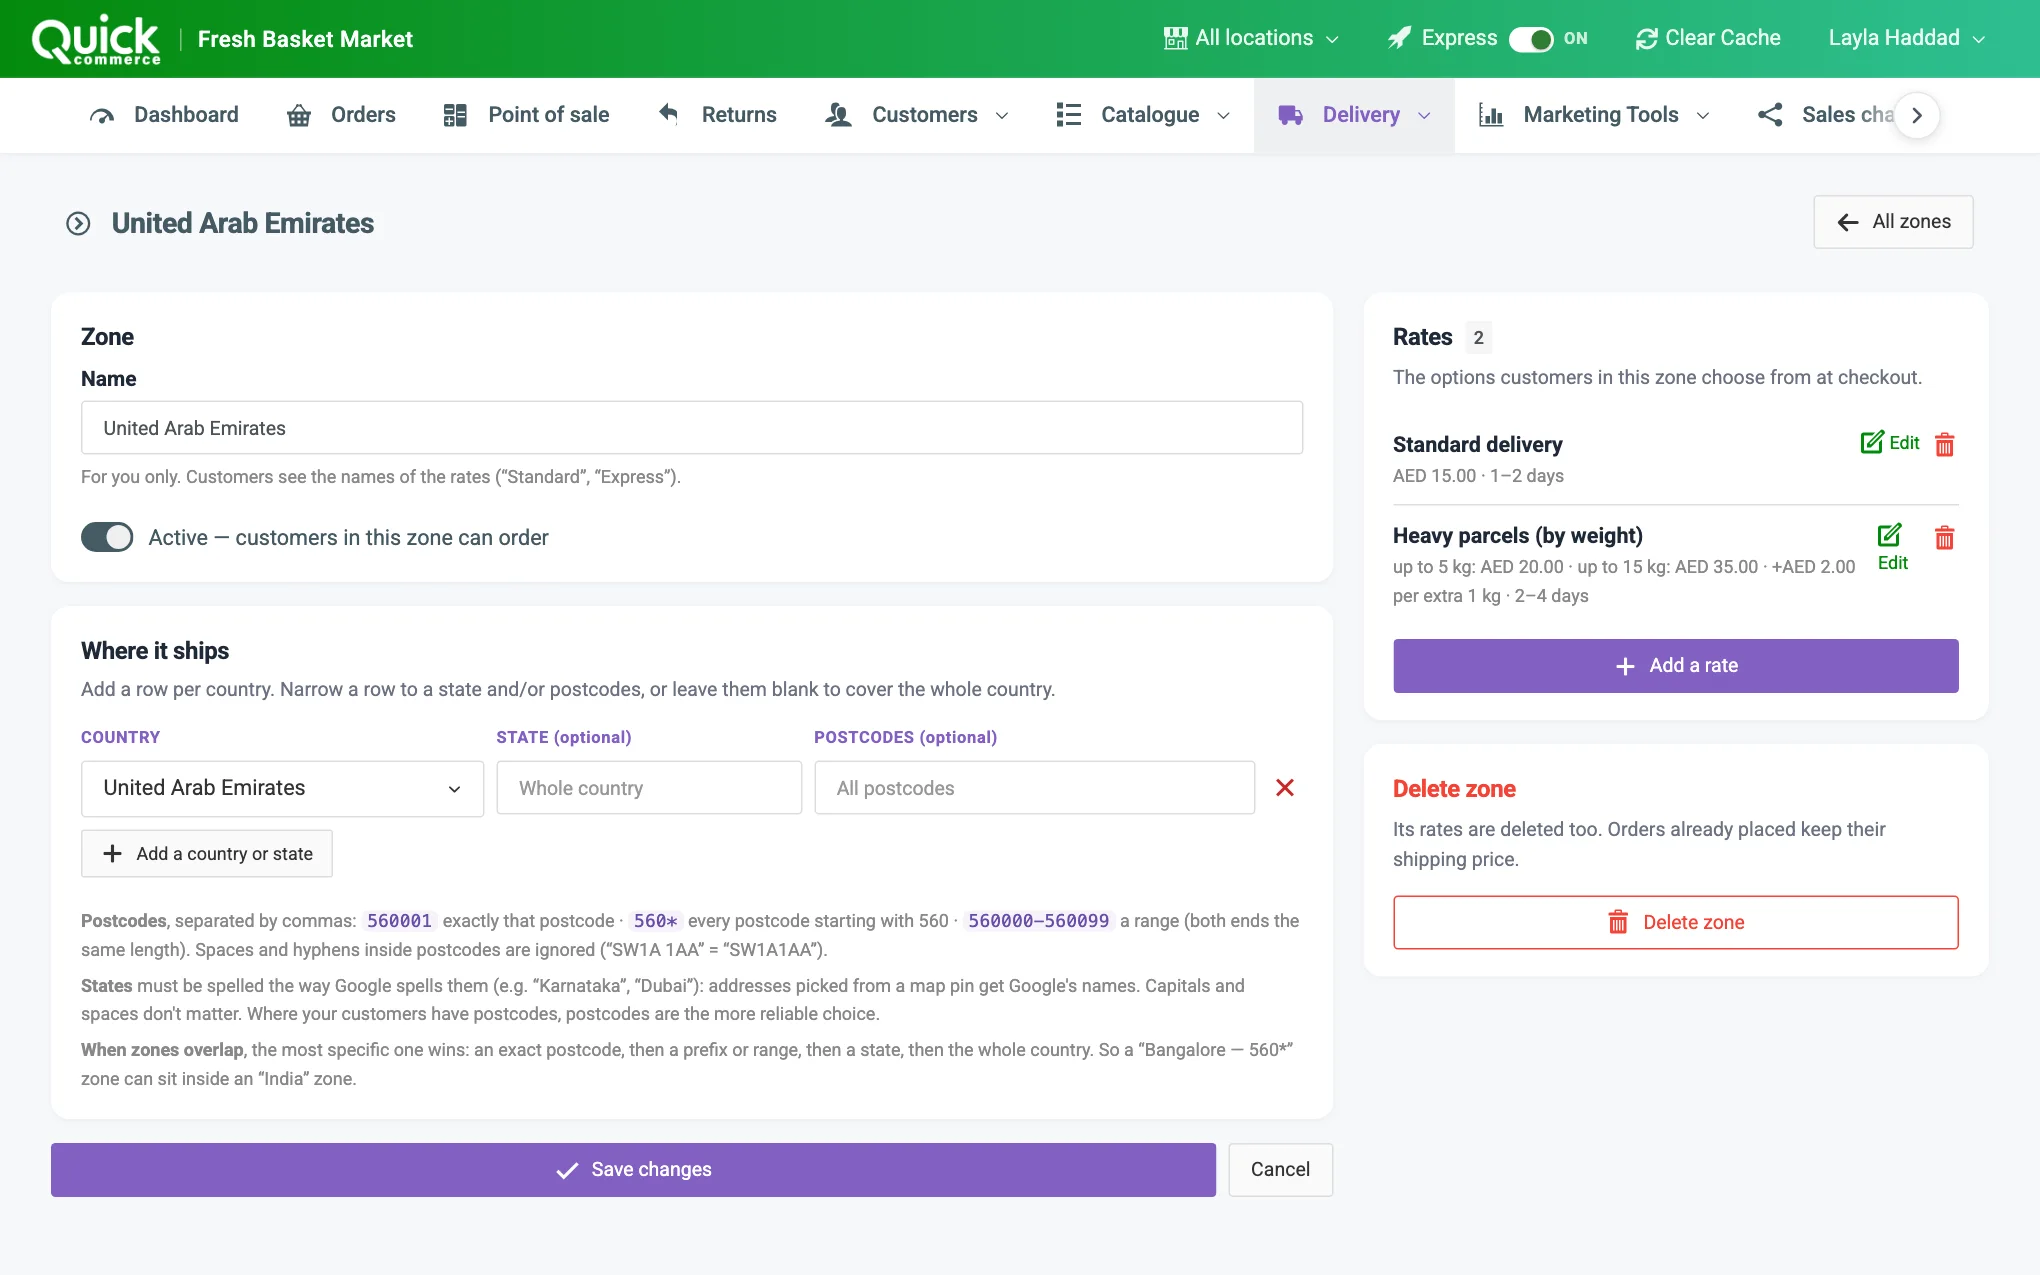Click the Postcodes input field
The image size is (2040, 1275).
pyautogui.click(x=1034, y=788)
